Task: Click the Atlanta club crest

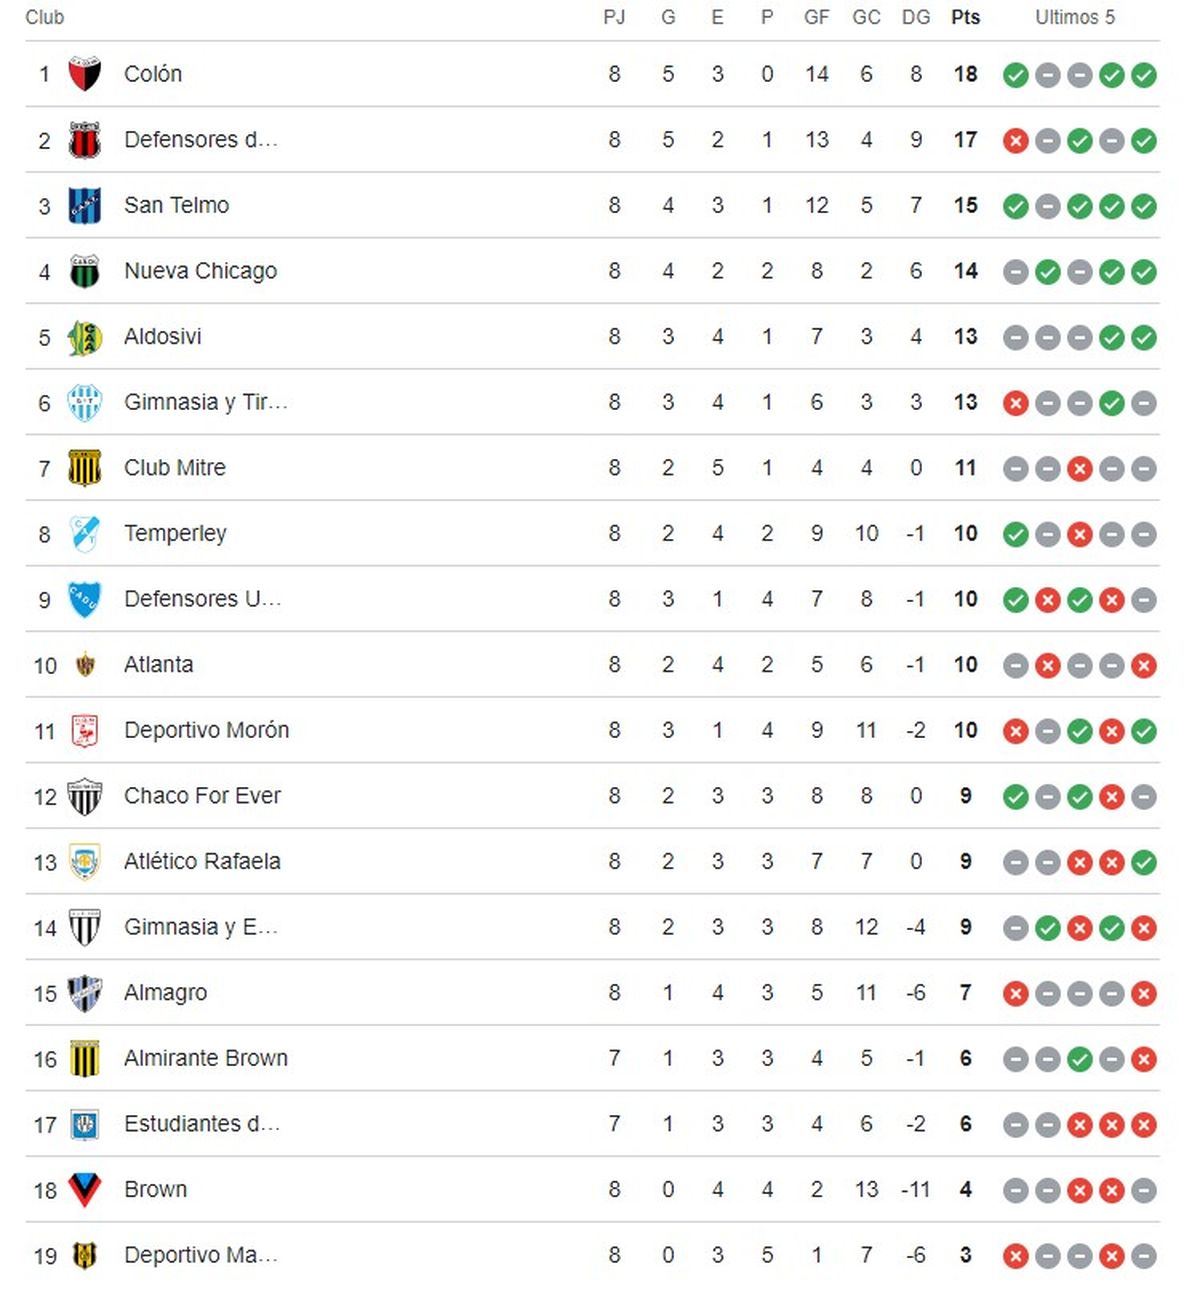Action: [x=84, y=664]
